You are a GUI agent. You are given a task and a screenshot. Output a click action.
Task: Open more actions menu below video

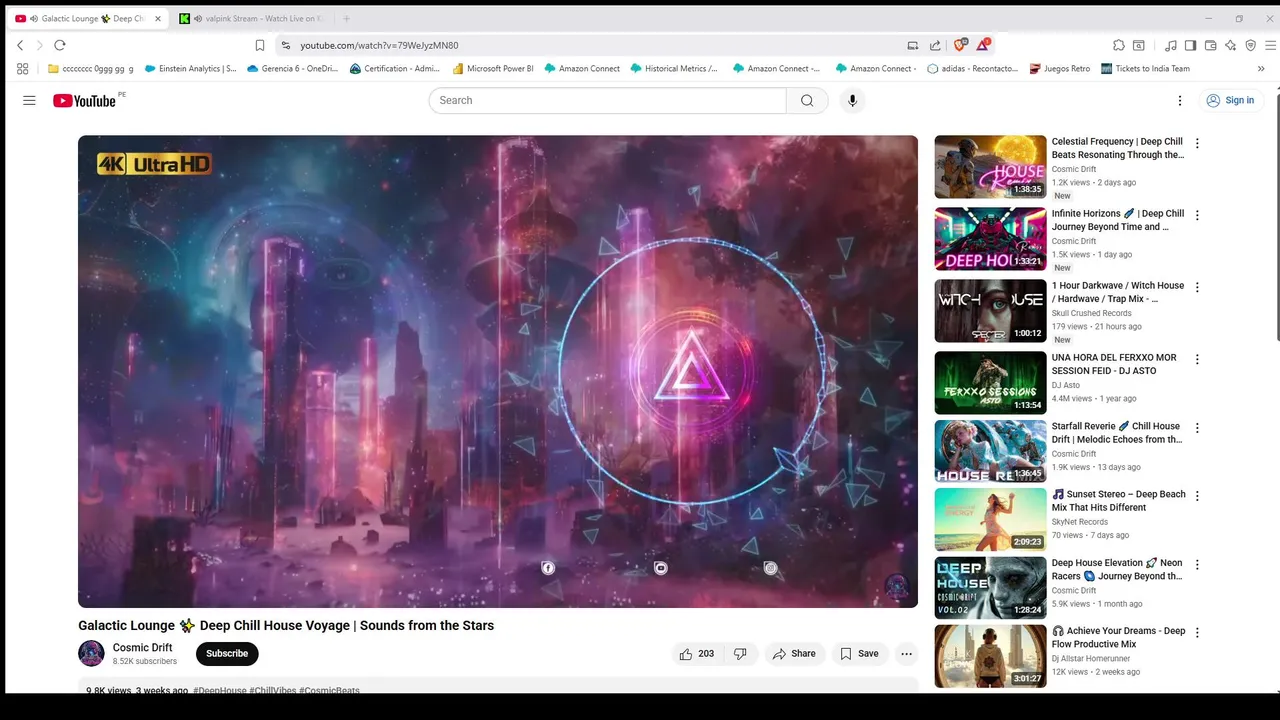(x=906, y=654)
